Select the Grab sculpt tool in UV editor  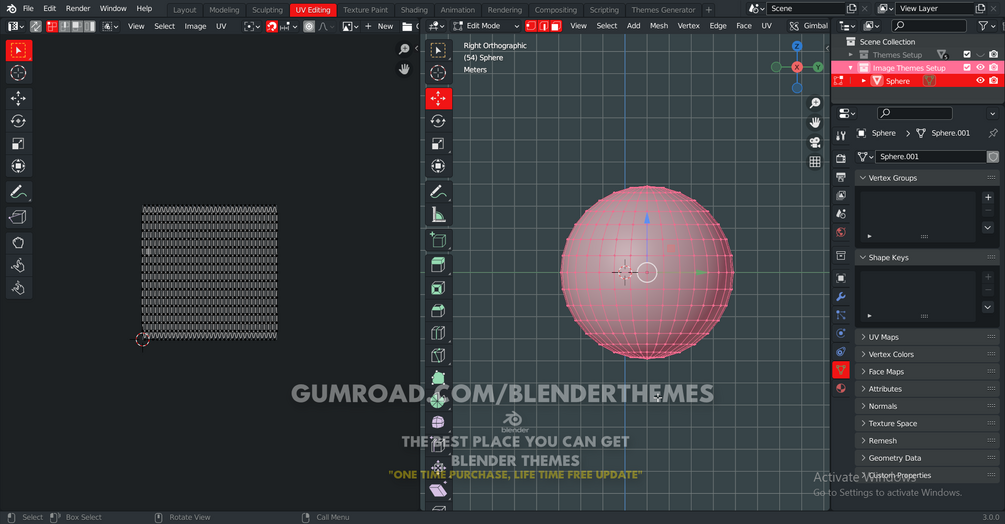[x=18, y=243]
